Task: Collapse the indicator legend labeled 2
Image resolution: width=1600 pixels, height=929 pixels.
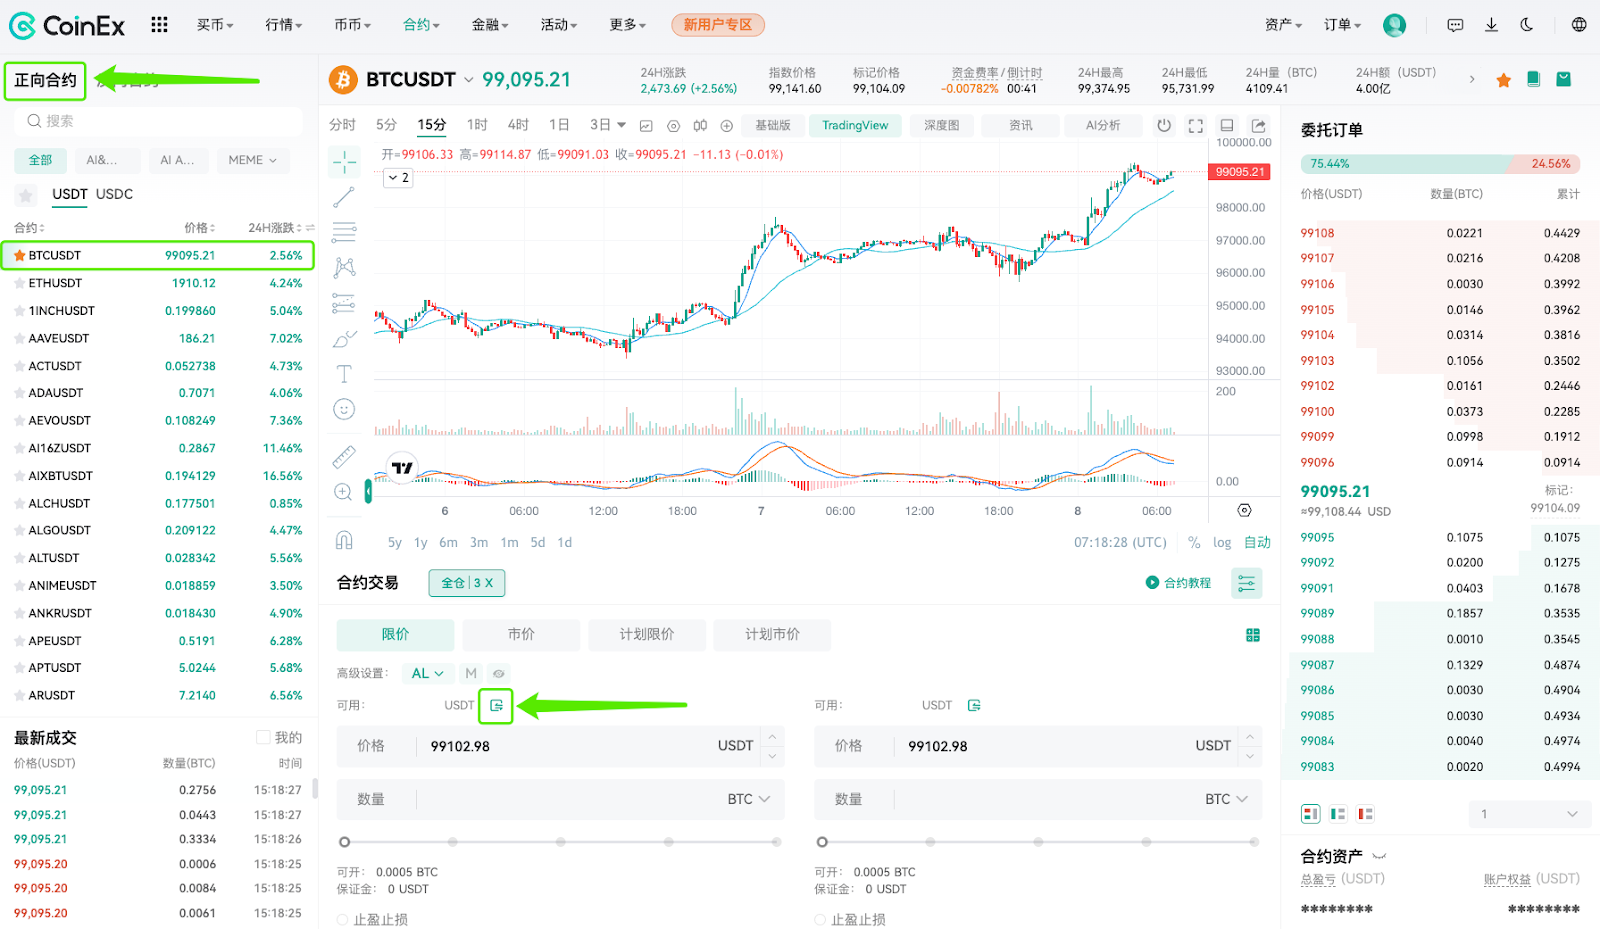Action: click(x=397, y=178)
